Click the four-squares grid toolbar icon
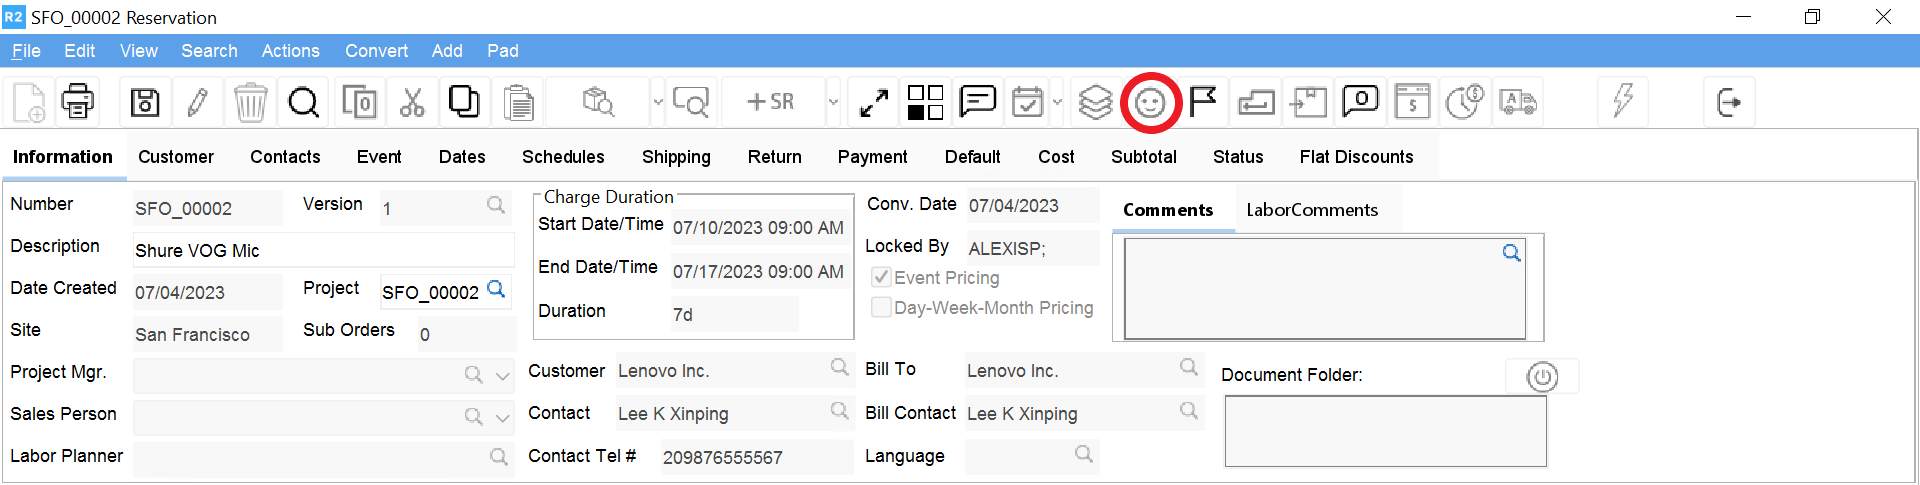The width and height of the screenshot is (1920, 485). point(925,102)
